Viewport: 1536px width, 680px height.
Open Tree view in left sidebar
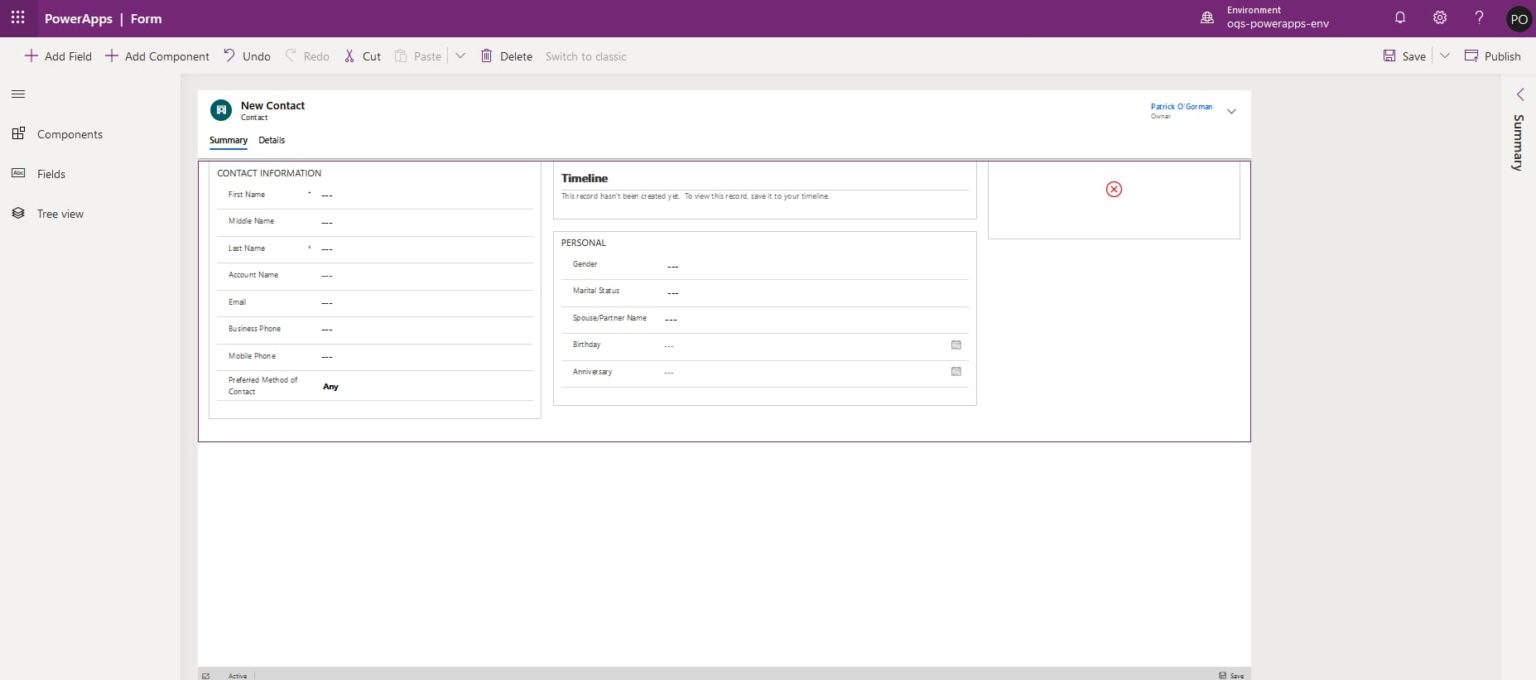[x=60, y=214]
